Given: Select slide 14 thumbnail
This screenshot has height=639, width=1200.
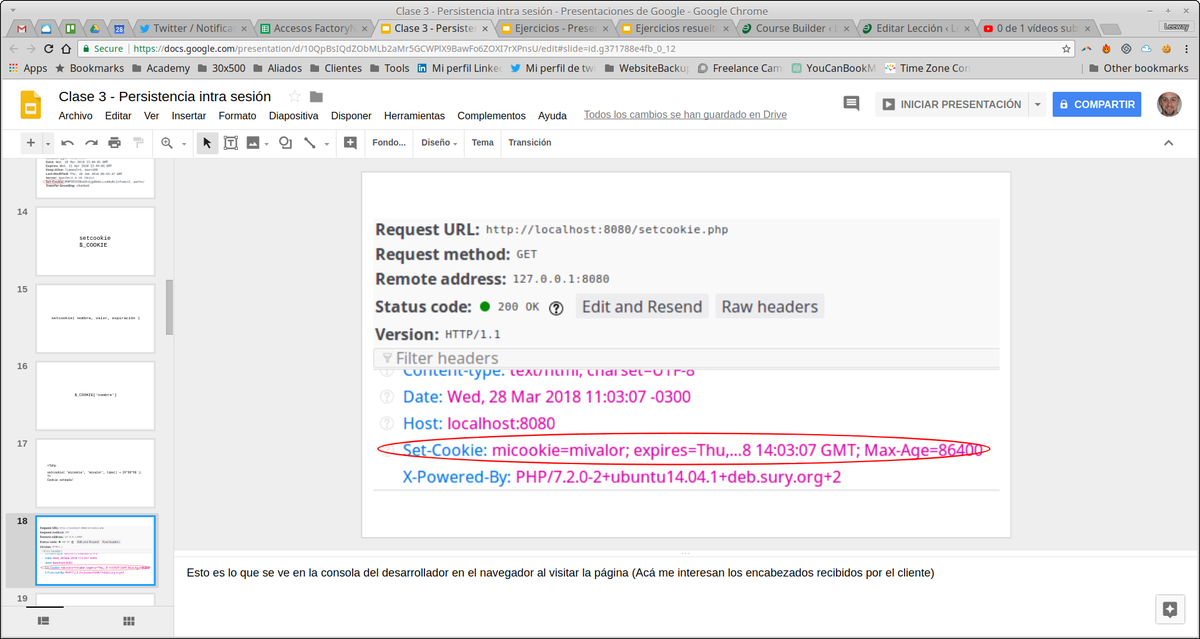Looking at the screenshot, I should pyautogui.click(x=95, y=241).
